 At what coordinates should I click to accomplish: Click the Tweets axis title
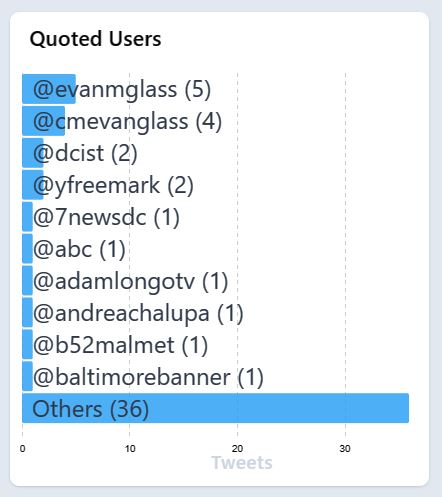click(242, 463)
